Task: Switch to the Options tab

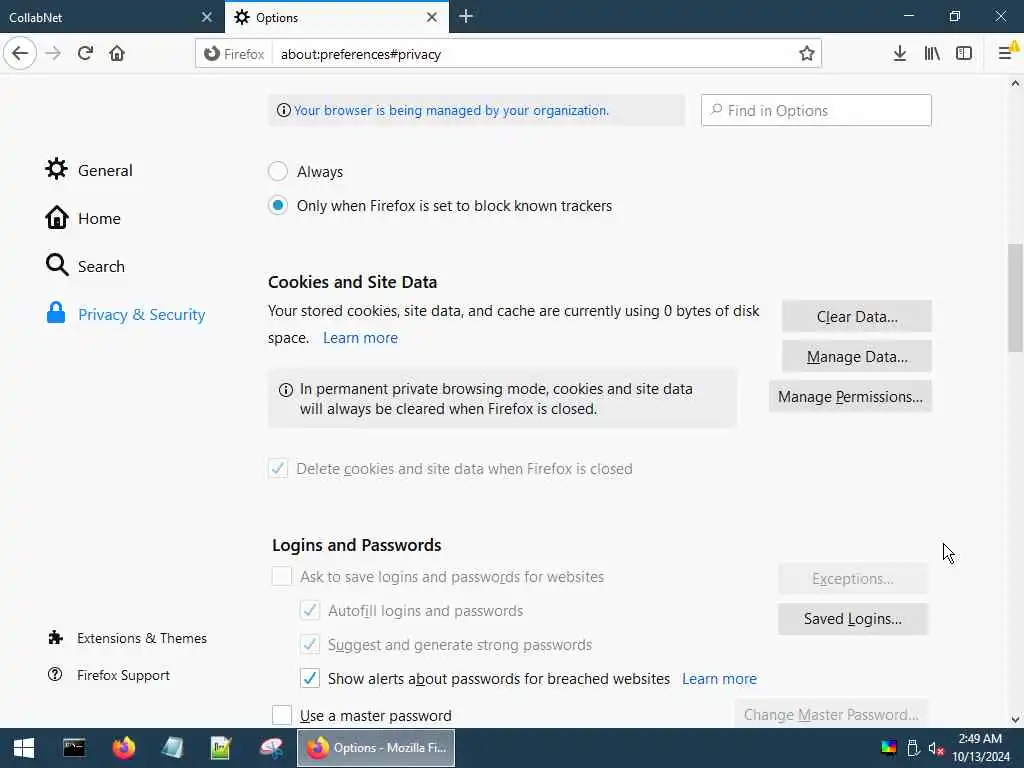Action: coord(337,17)
